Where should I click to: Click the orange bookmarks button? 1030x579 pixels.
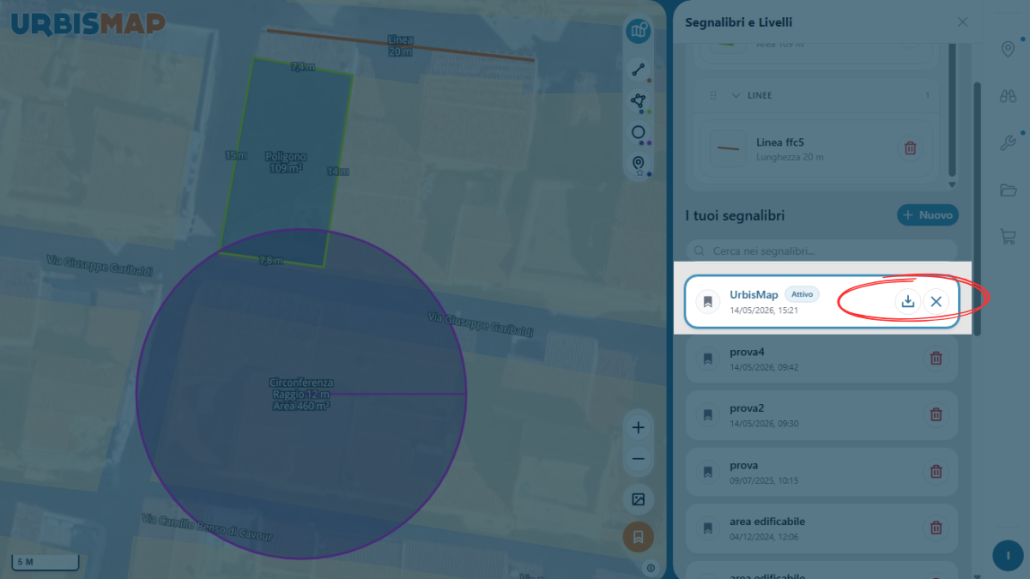point(638,537)
